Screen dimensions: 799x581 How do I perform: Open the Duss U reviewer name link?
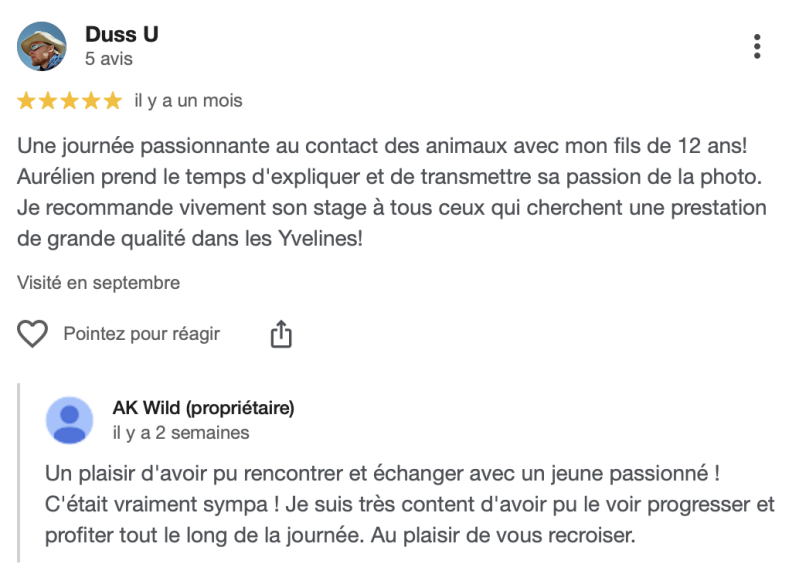pyautogui.click(x=121, y=35)
